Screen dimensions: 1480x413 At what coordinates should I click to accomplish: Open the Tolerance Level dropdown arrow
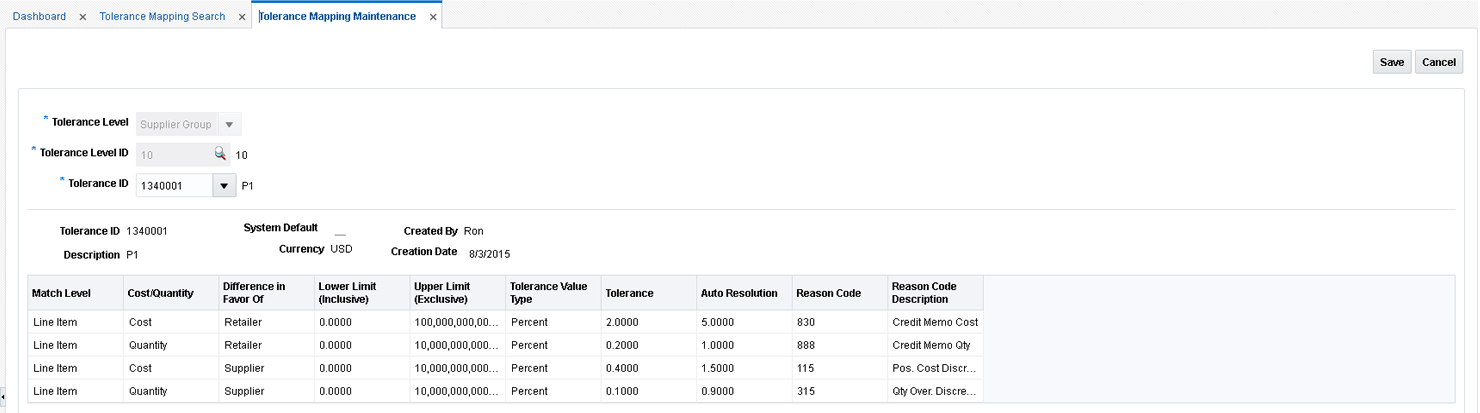(229, 125)
